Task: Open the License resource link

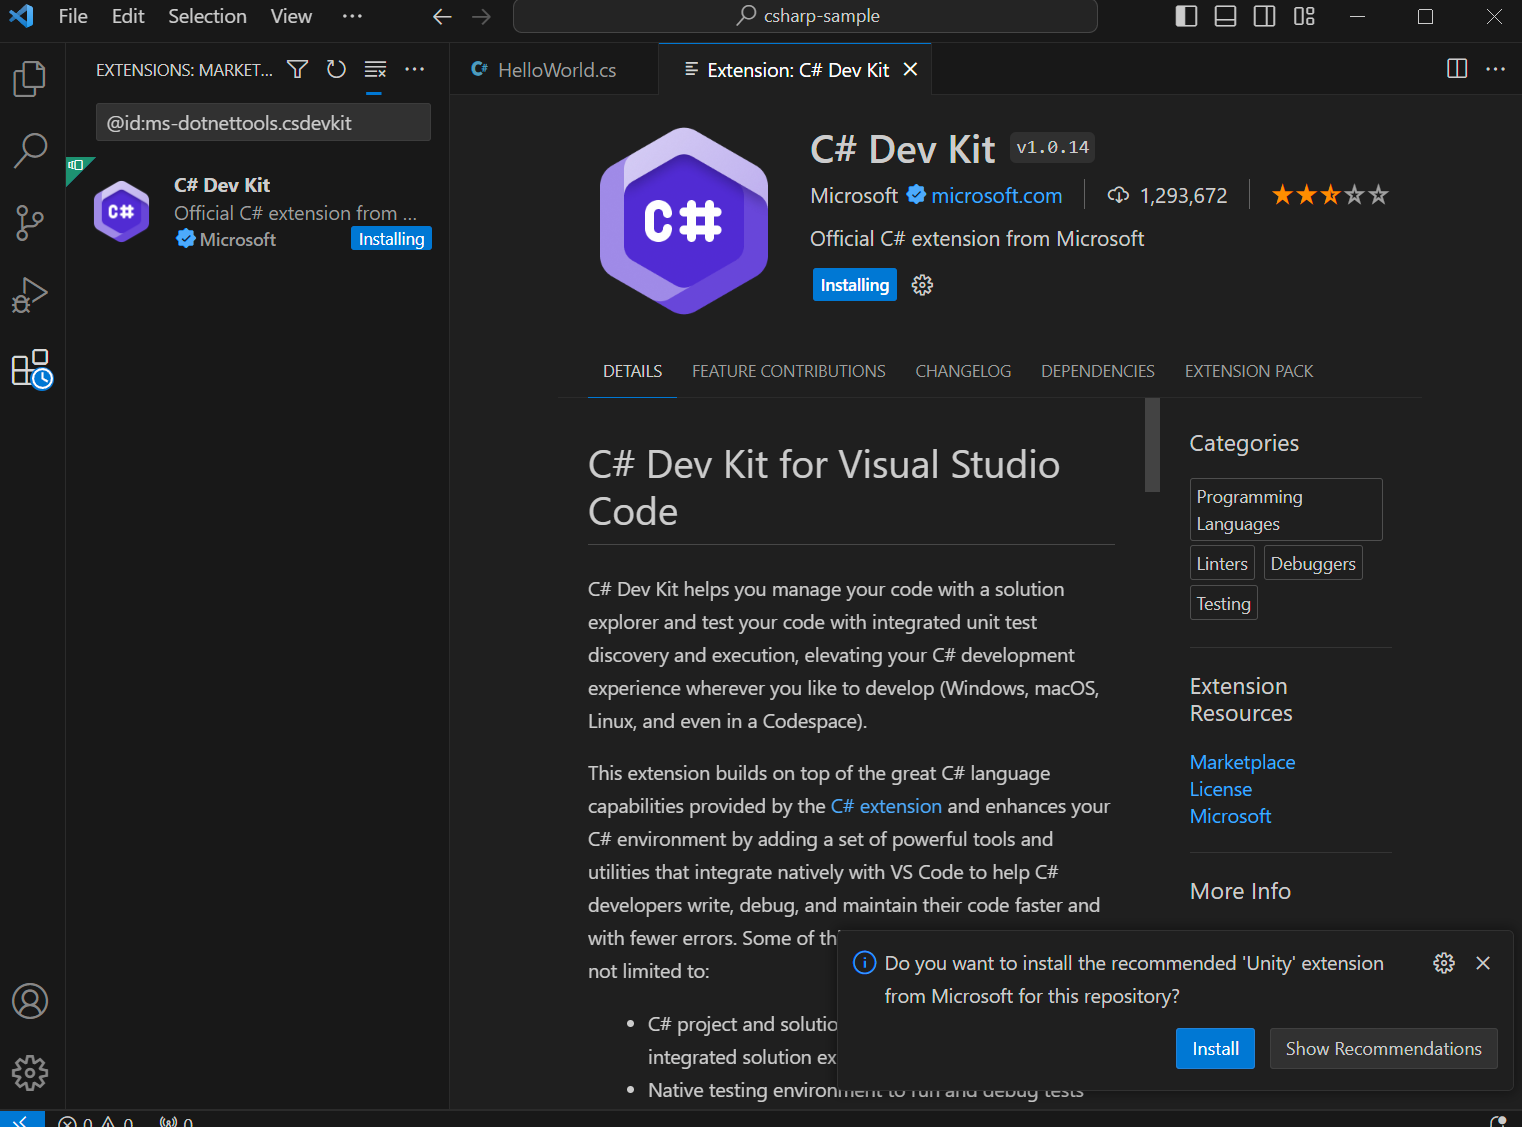Action: point(1220,789)
